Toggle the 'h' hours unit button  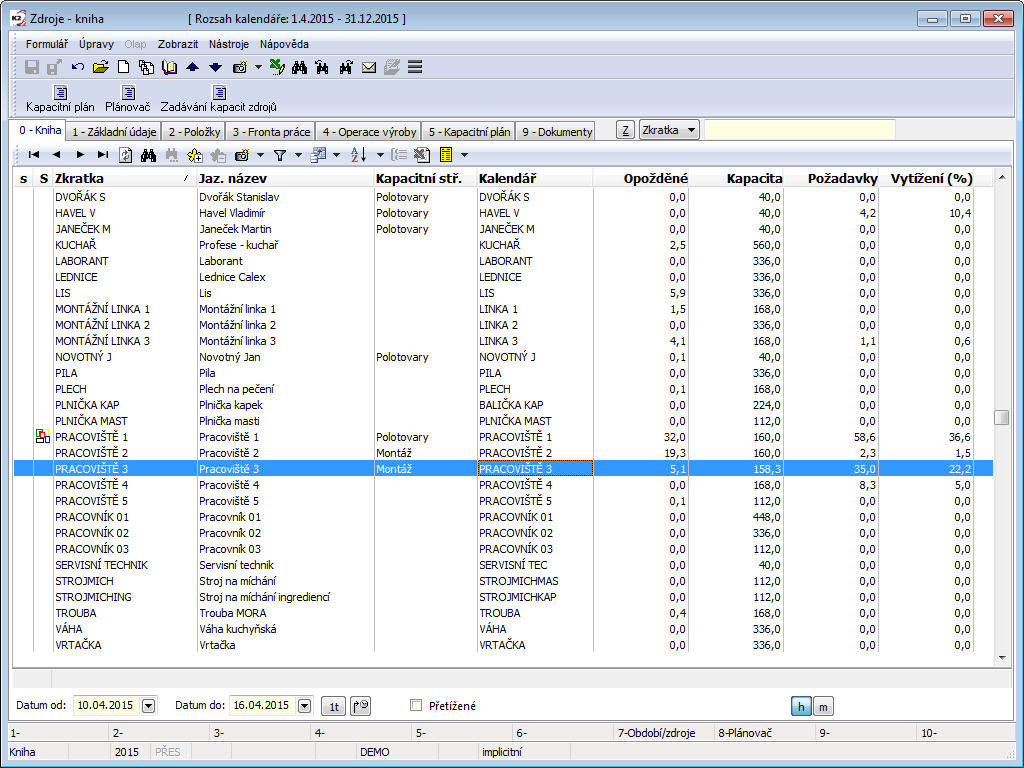801,706
